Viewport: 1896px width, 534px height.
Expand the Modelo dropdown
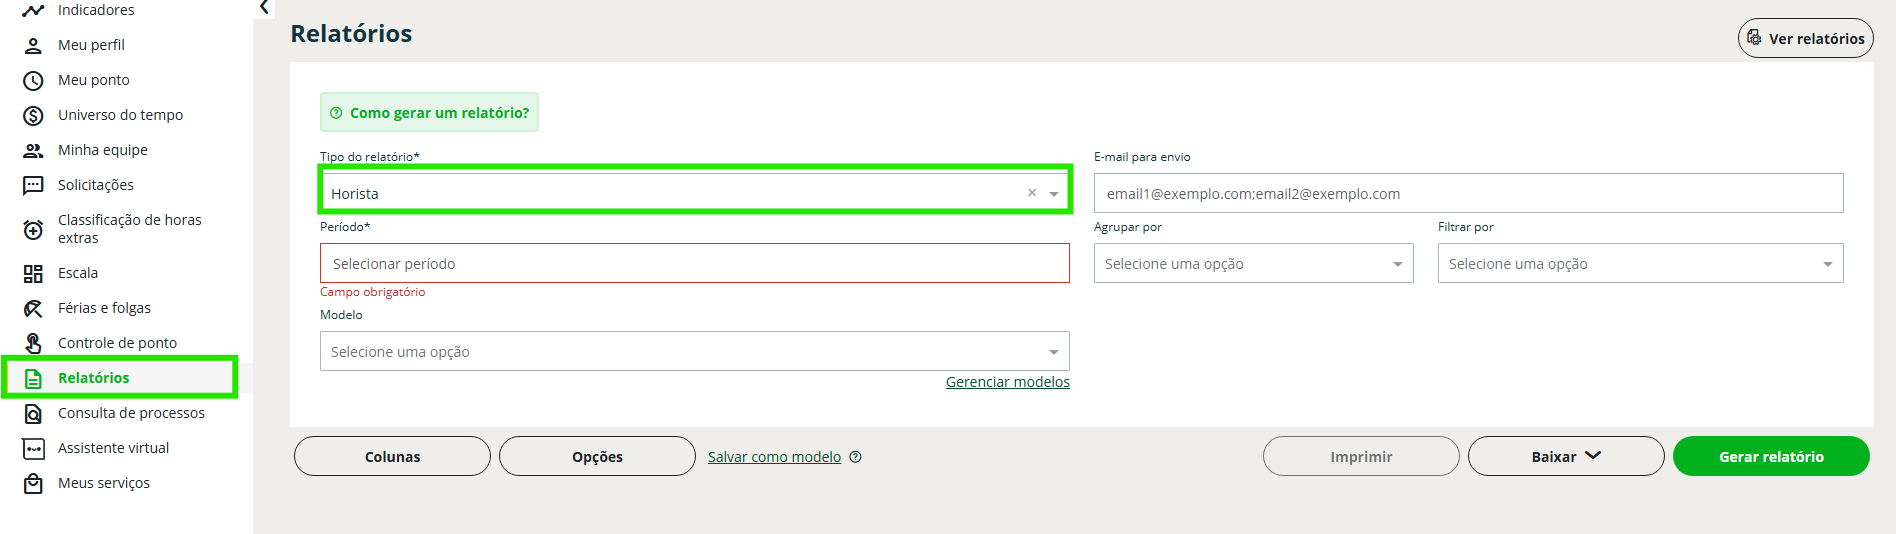click(x=1053, y=352)
